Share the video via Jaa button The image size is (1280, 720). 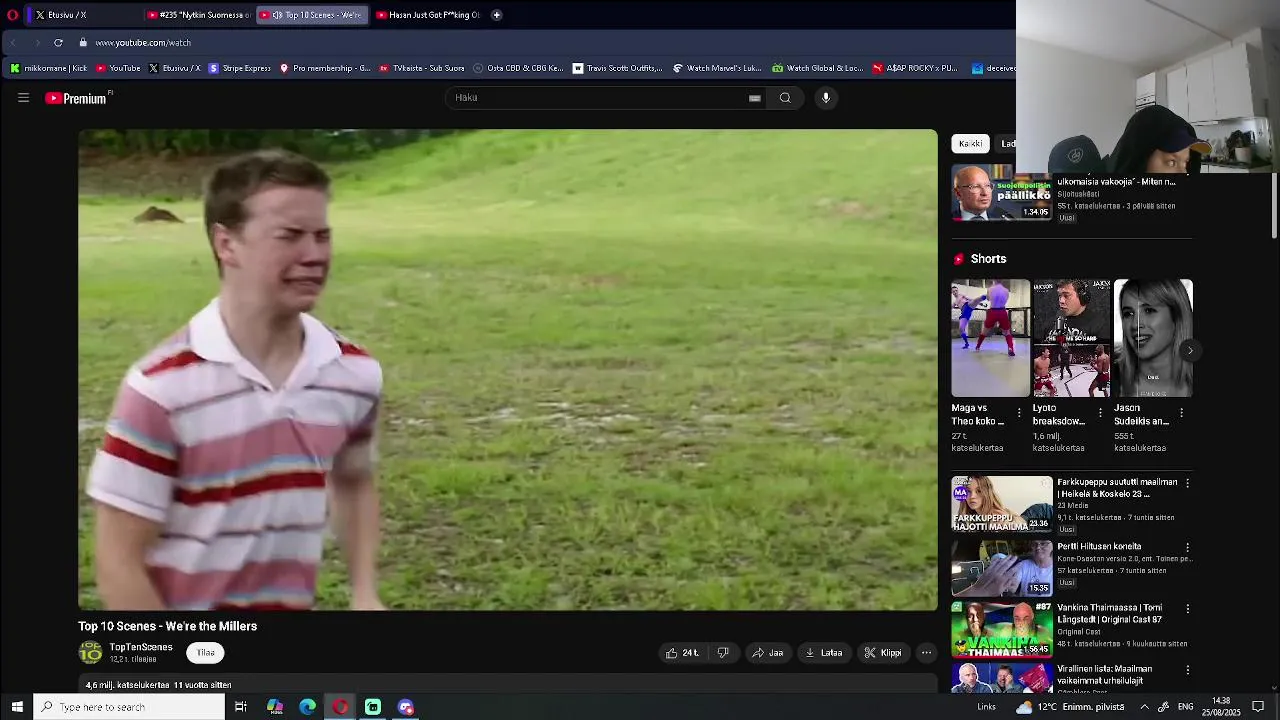coord(768,653)
